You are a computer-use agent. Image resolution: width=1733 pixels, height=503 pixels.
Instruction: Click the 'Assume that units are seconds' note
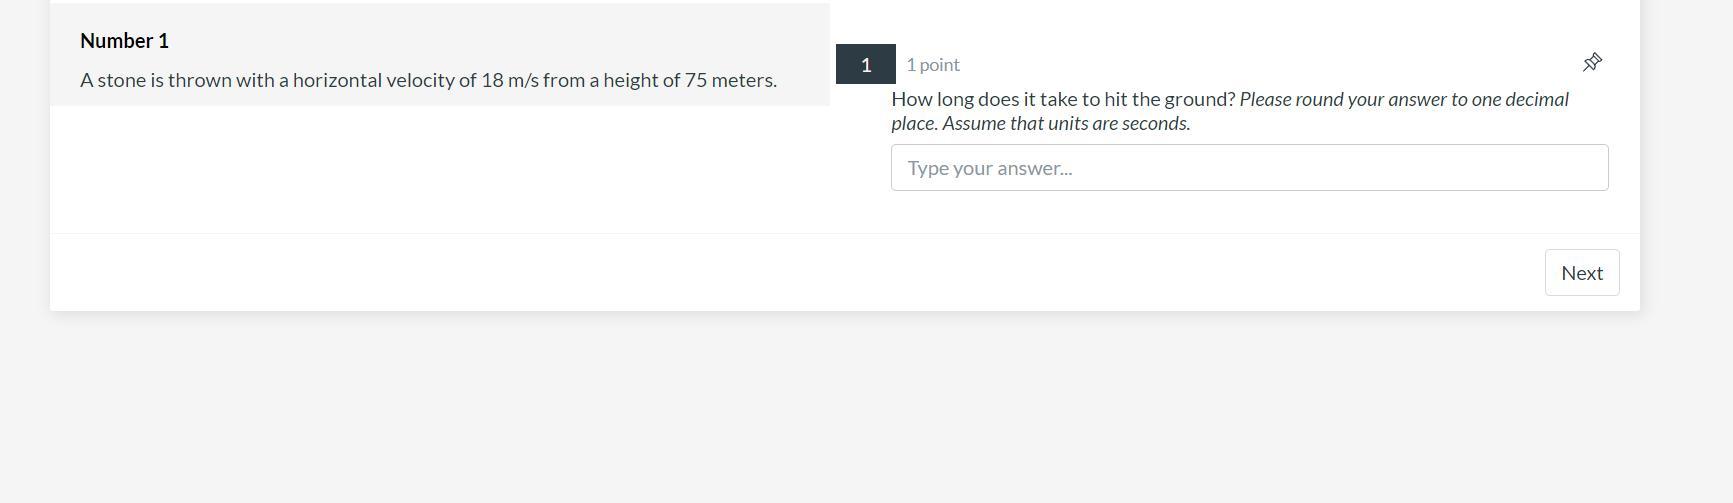(1065, 123)
